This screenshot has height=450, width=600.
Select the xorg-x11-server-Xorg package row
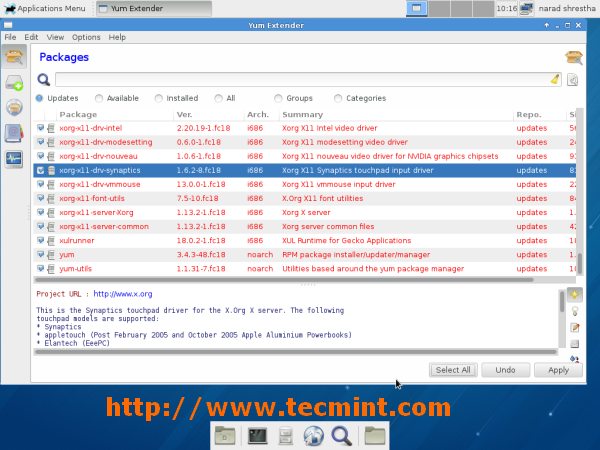305,212
